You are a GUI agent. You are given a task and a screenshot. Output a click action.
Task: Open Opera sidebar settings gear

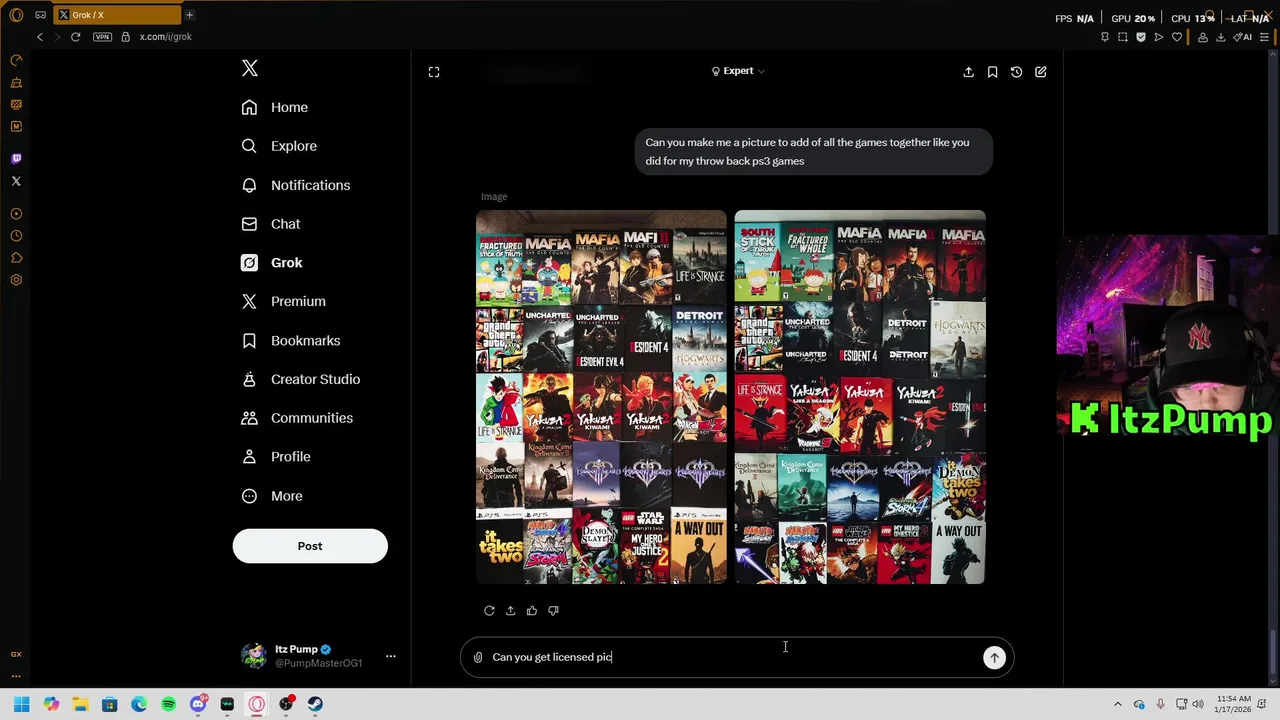coord(16,280)
